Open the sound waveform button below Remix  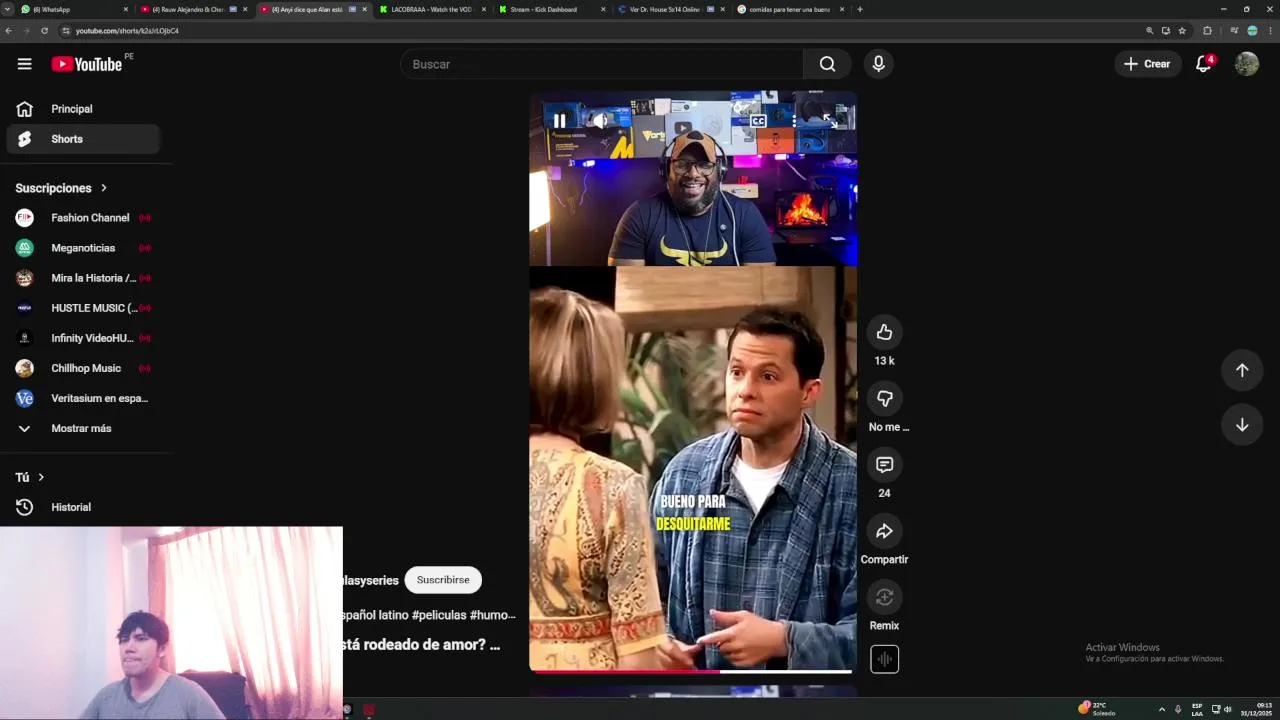884,660
